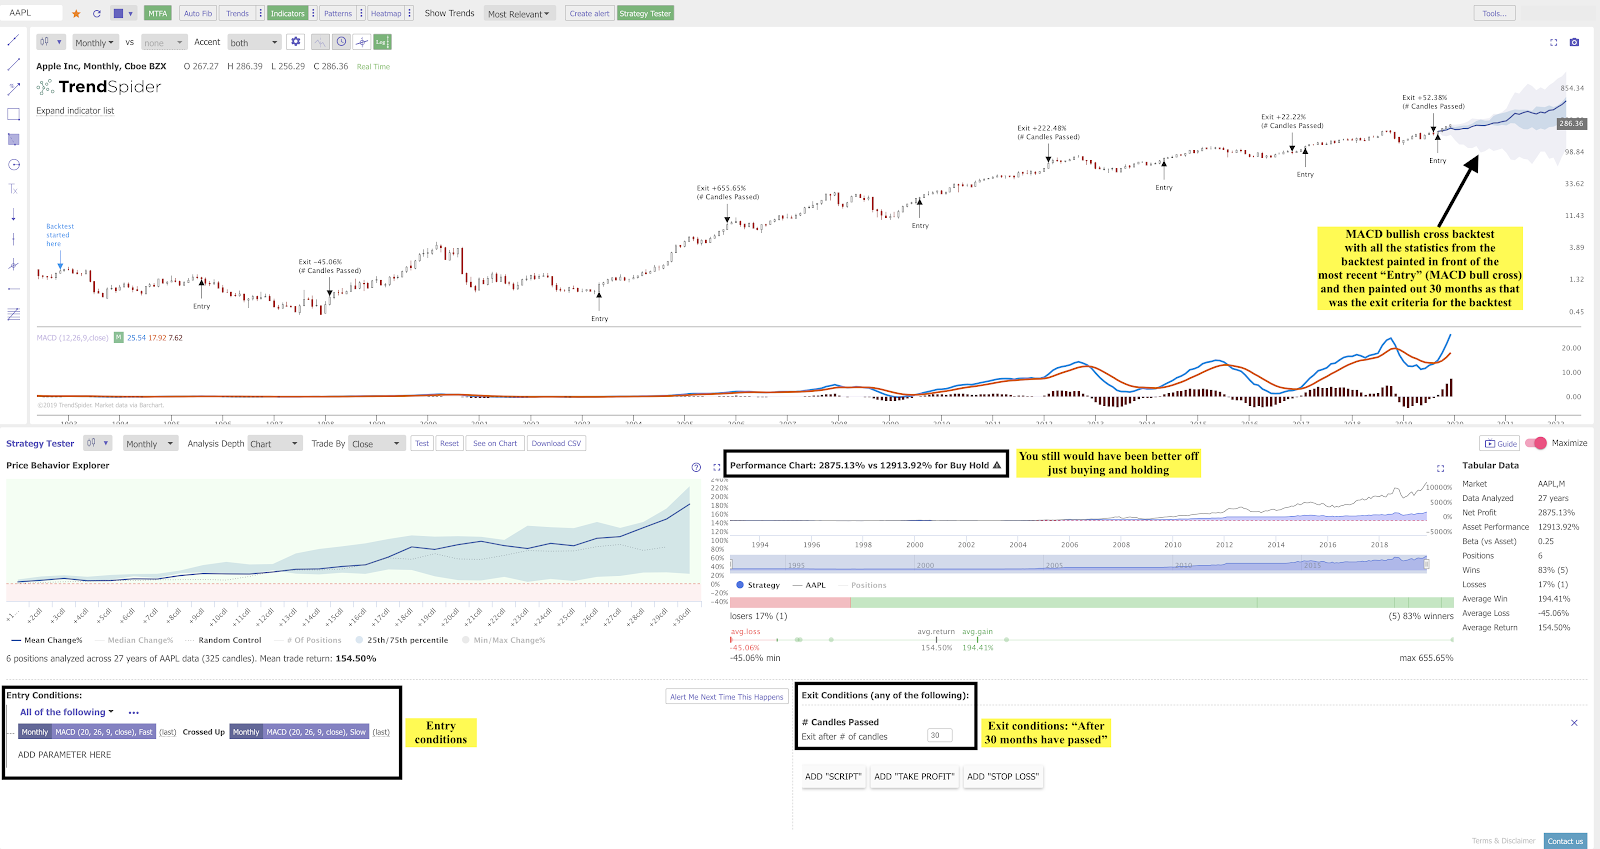Image resolution: width=1600 pixels, height=849 pixels.
Task: Toggle Median Change% legend series
Action: tap(133, 640)
